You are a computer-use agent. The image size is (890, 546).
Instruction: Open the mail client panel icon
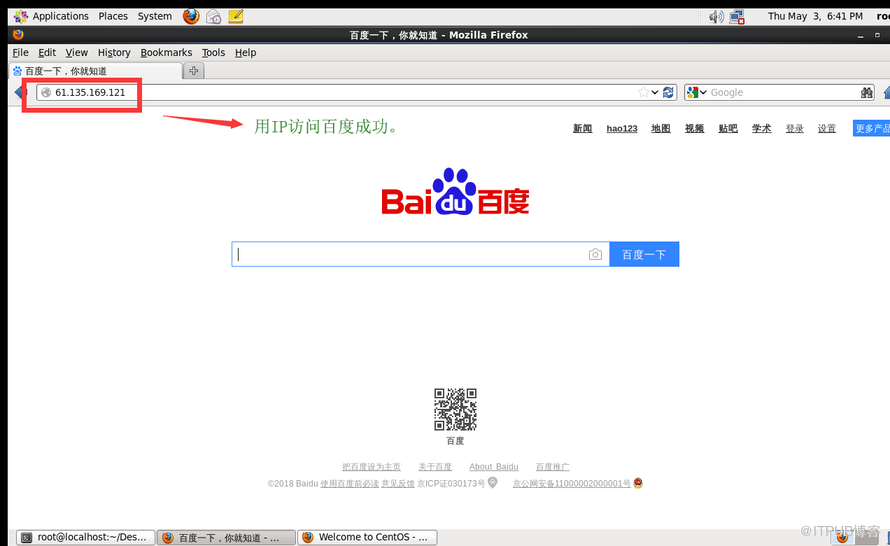point(213,16)
